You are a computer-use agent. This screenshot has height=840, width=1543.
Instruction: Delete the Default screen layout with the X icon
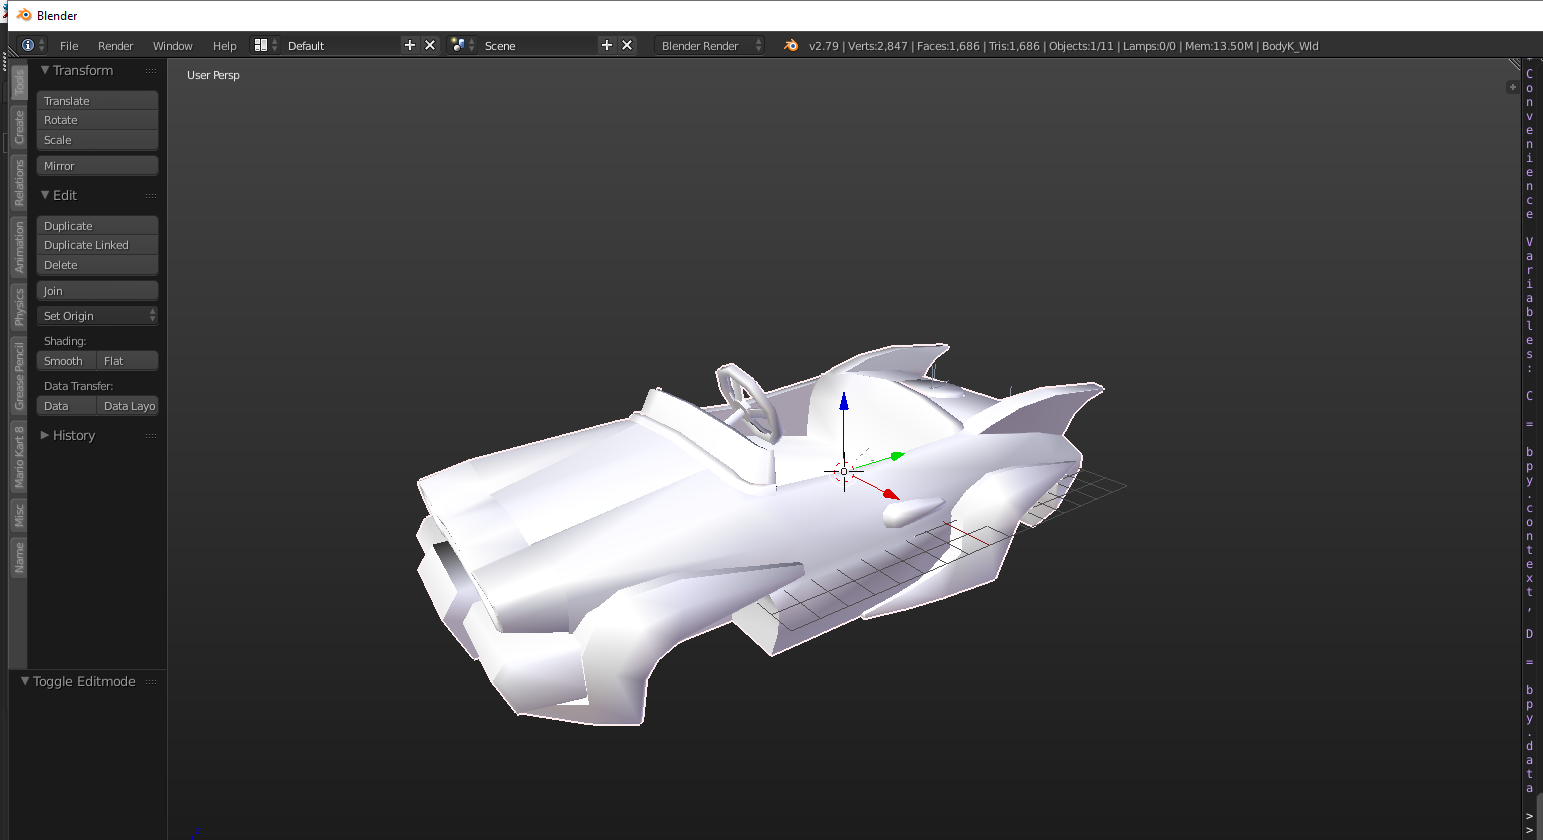(429, 45)
